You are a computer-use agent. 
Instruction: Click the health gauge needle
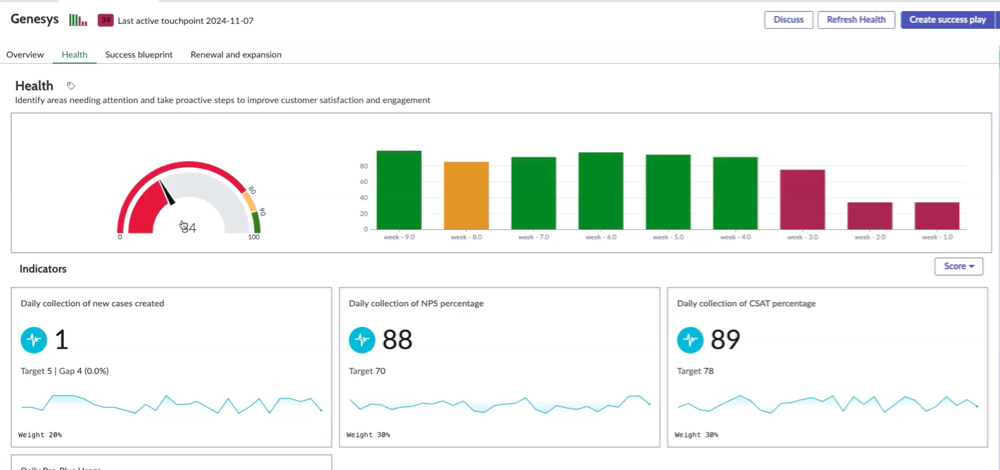point(166,193)
